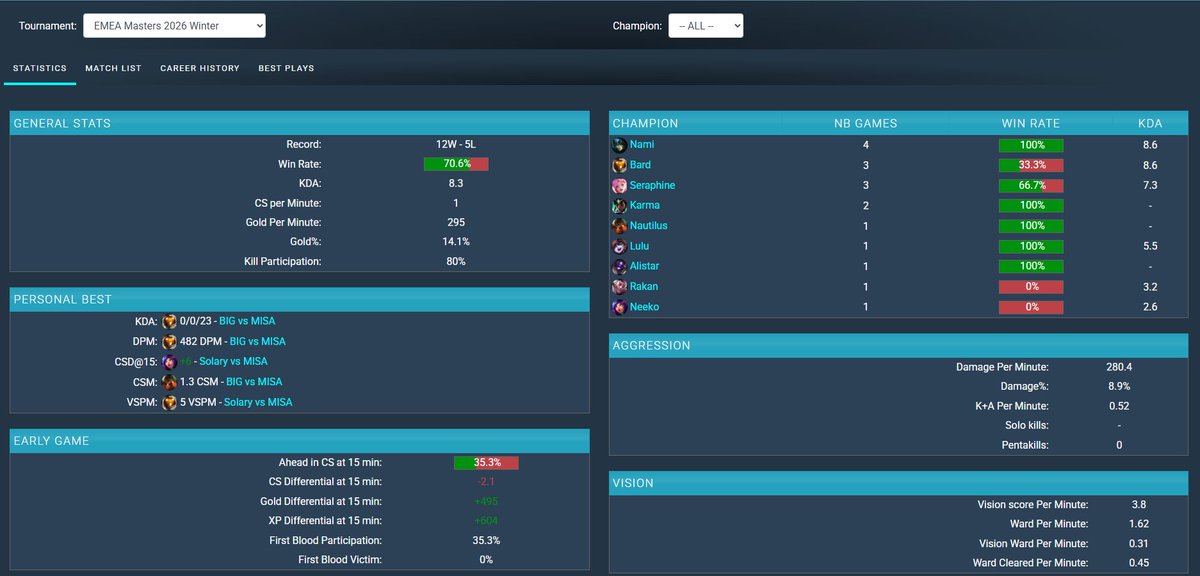Open the Bard champion link
1200x576 pixels.
(x=640, y=165)
